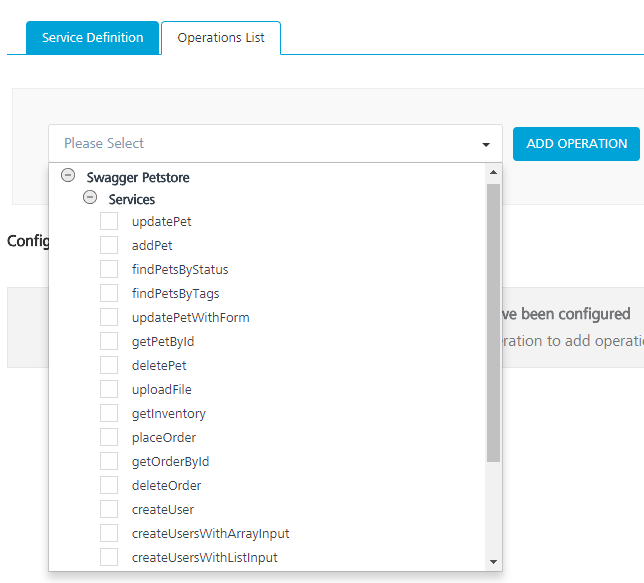The height and width of the screenshot is (583, 644).
Task: Enable the findPetsByStatus checkbox
Action: coord(109,269)
